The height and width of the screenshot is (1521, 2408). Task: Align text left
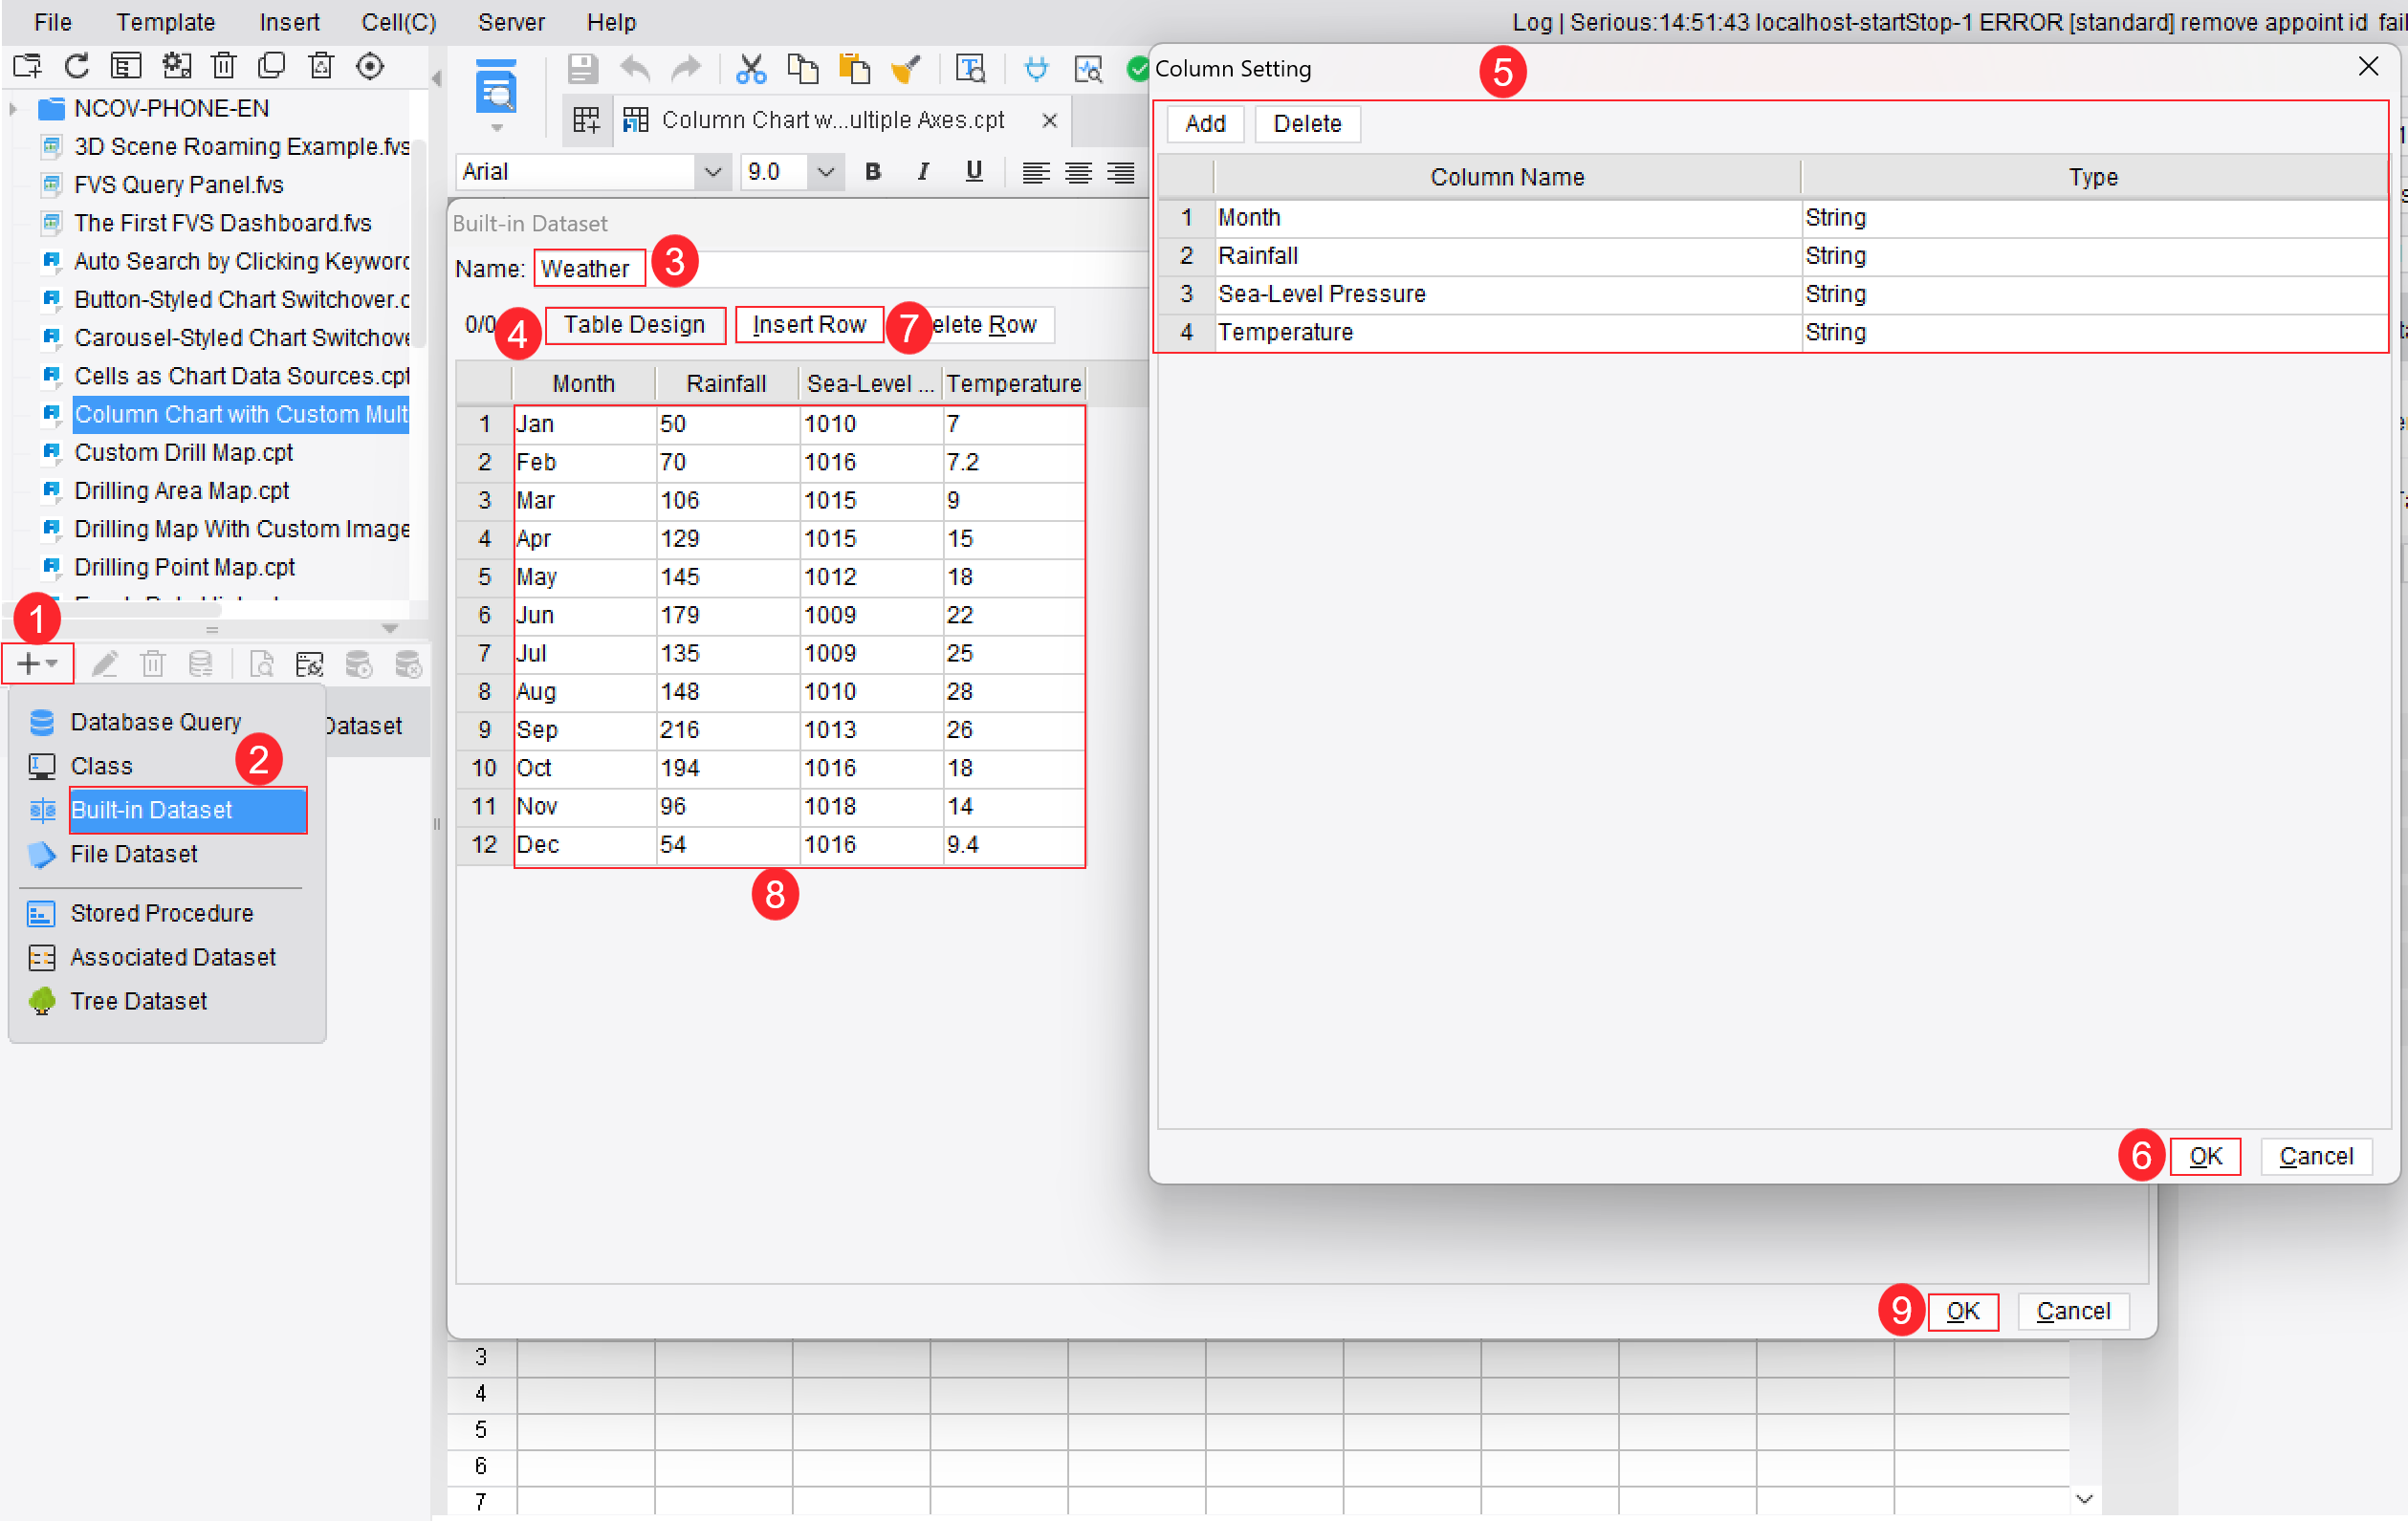1036,172
